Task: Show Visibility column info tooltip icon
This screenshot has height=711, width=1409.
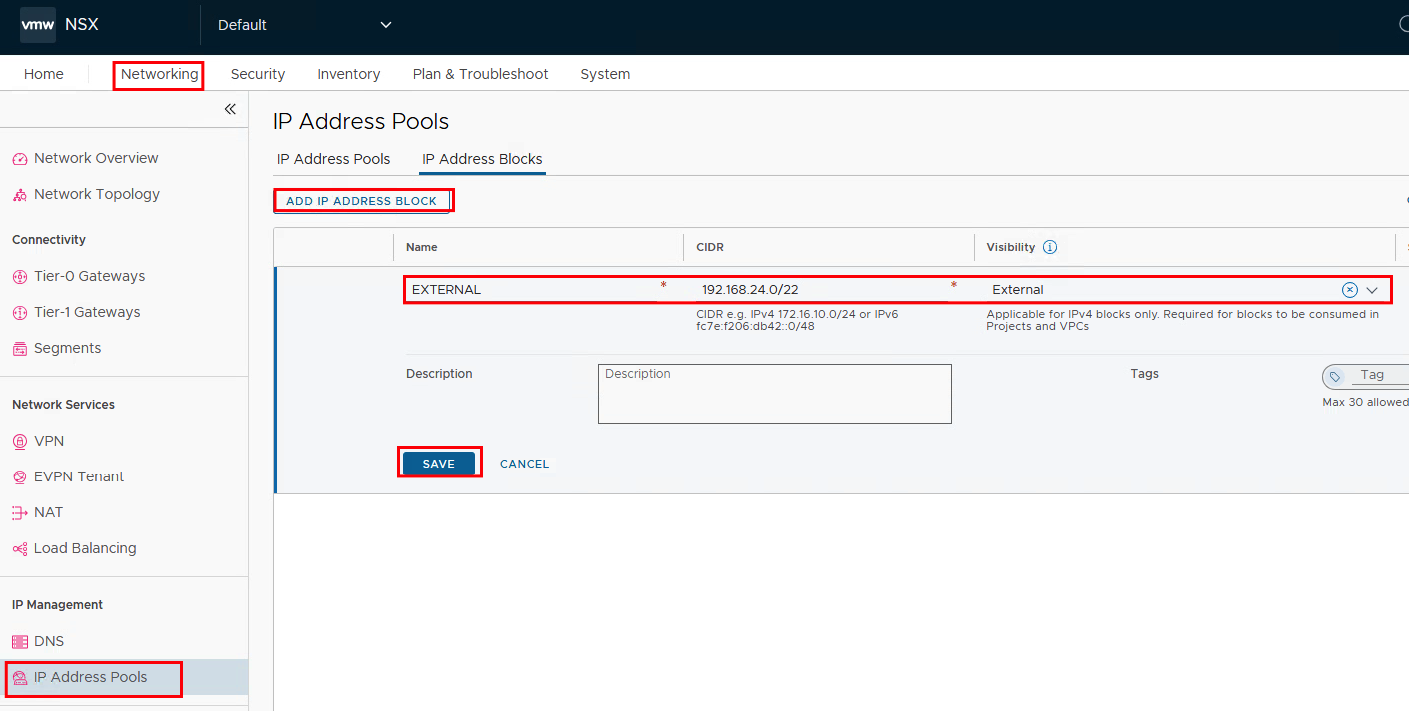Action: click(x=1050, y=247)
